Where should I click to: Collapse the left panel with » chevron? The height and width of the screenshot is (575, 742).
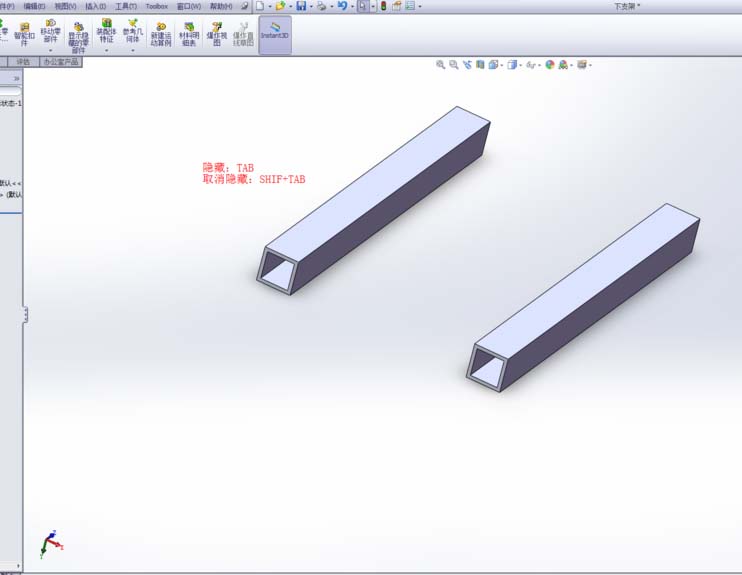[17, 79]
